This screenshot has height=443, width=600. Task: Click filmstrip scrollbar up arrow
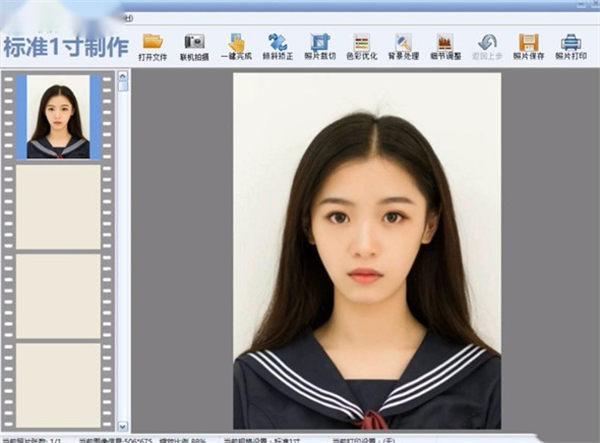pos(123,76)
